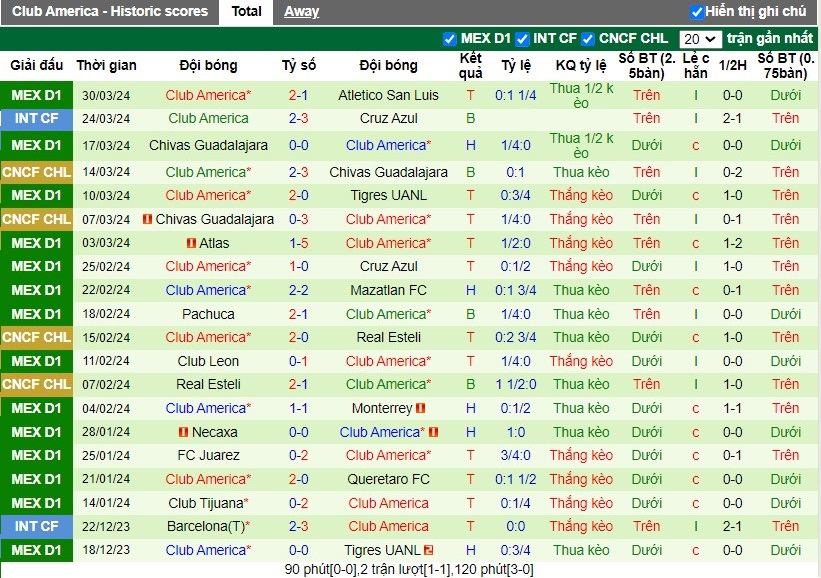Uncheck the MEX D1 league filter
Viewport: 821px width, 578px height.
coord(450,39)
